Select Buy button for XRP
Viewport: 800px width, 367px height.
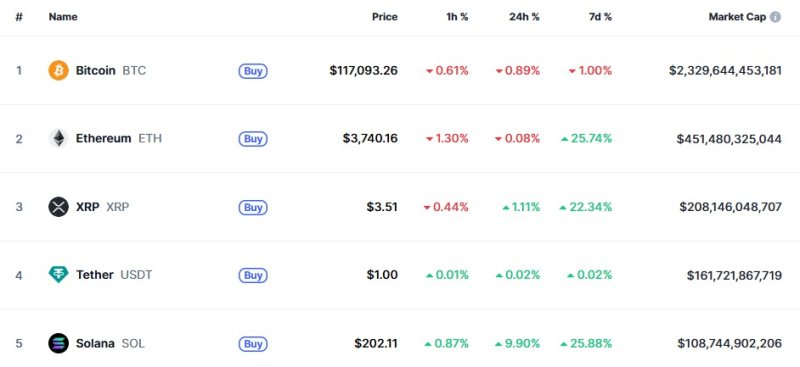coord(253,207)
